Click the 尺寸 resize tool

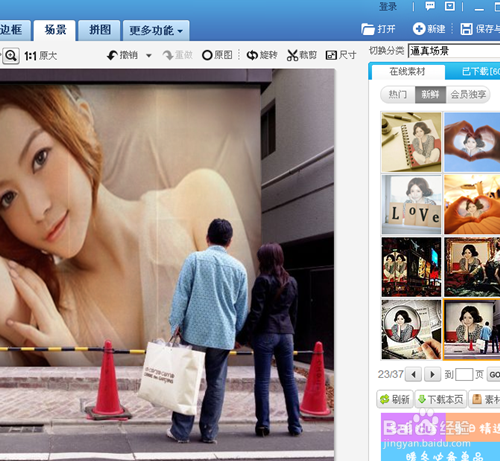tap(341, 55)
